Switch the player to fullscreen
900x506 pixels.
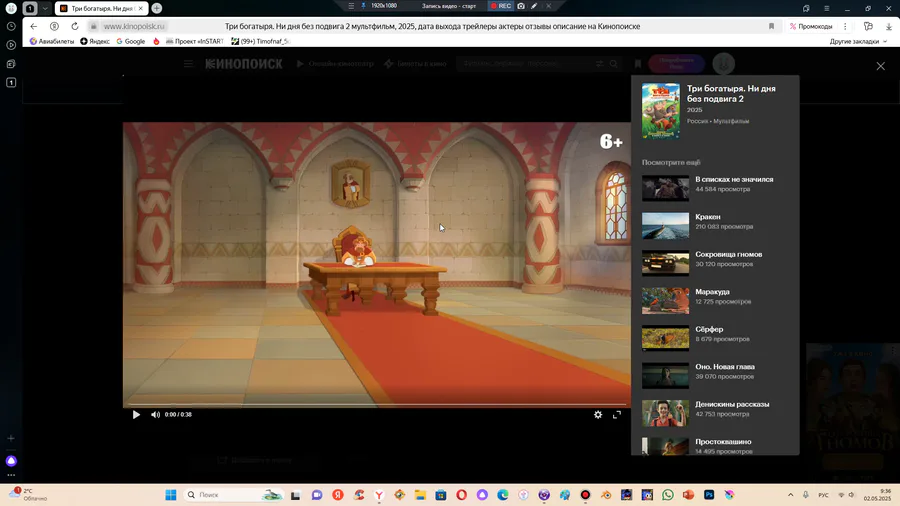(616, 414)
